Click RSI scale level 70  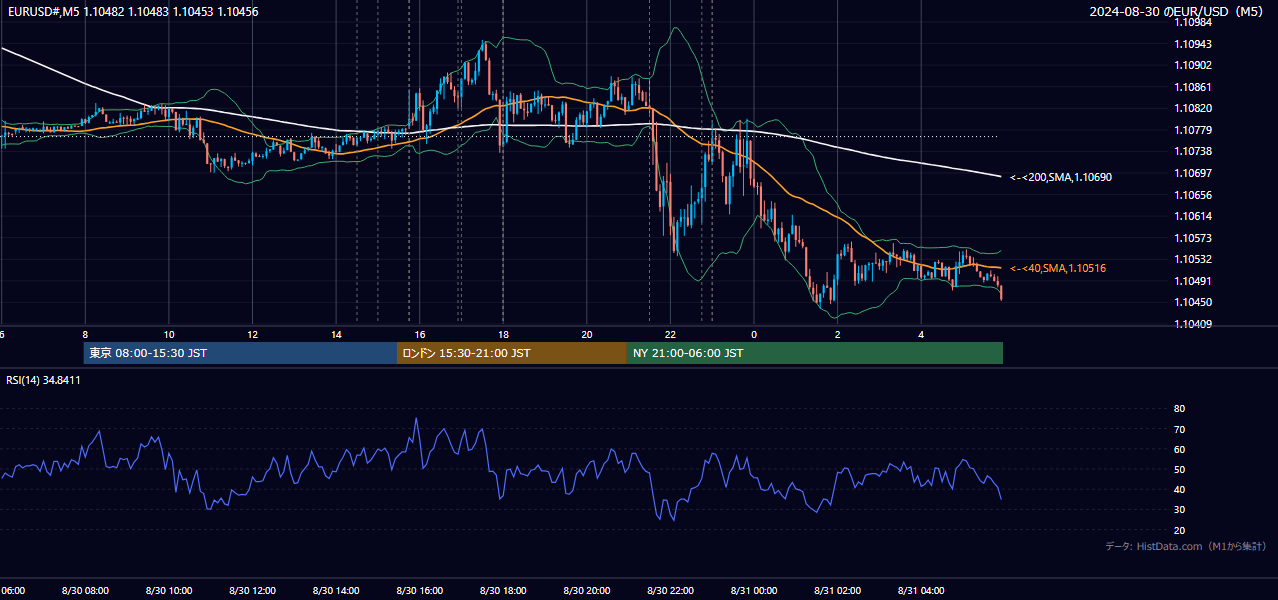pos(1179,429)
